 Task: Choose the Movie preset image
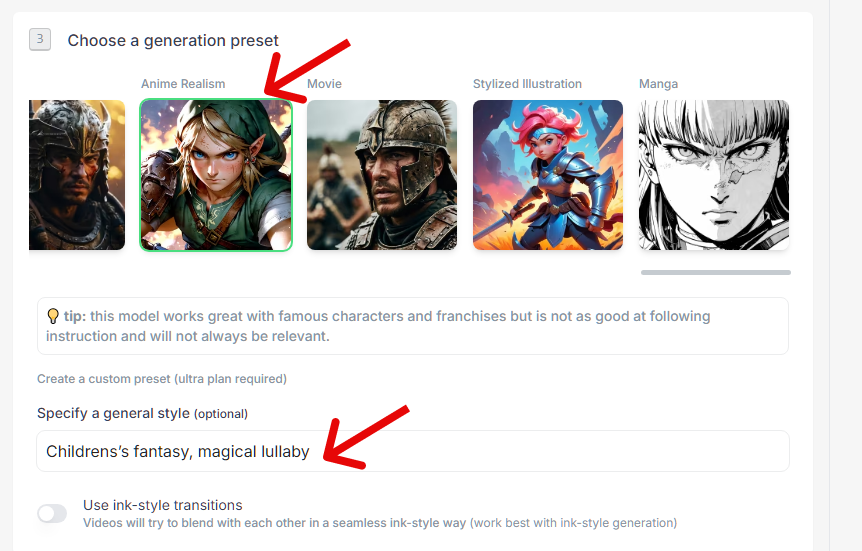(382, 175)
